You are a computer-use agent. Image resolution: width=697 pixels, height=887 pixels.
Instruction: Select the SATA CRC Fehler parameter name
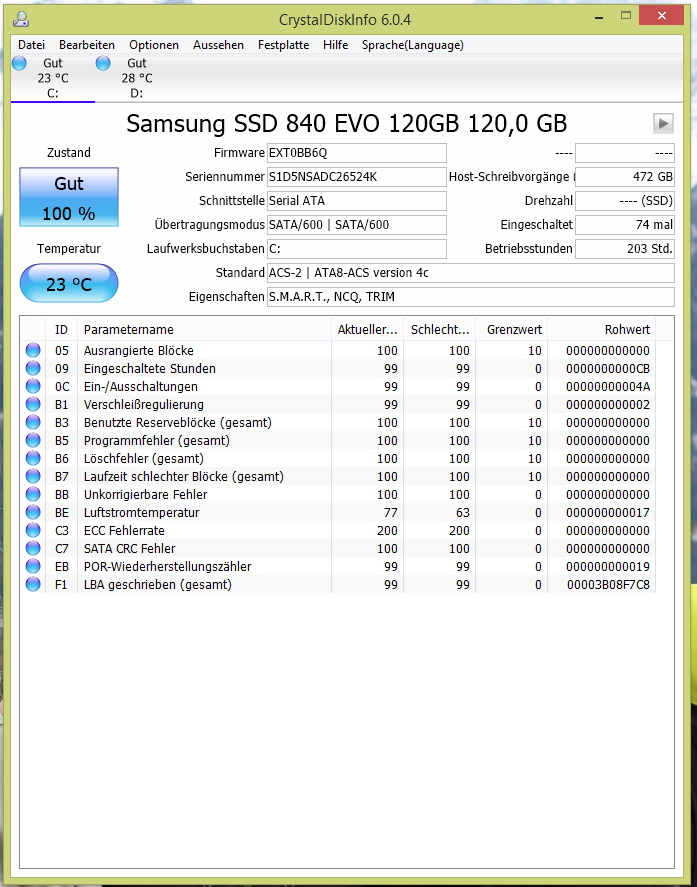coord(130,548)
